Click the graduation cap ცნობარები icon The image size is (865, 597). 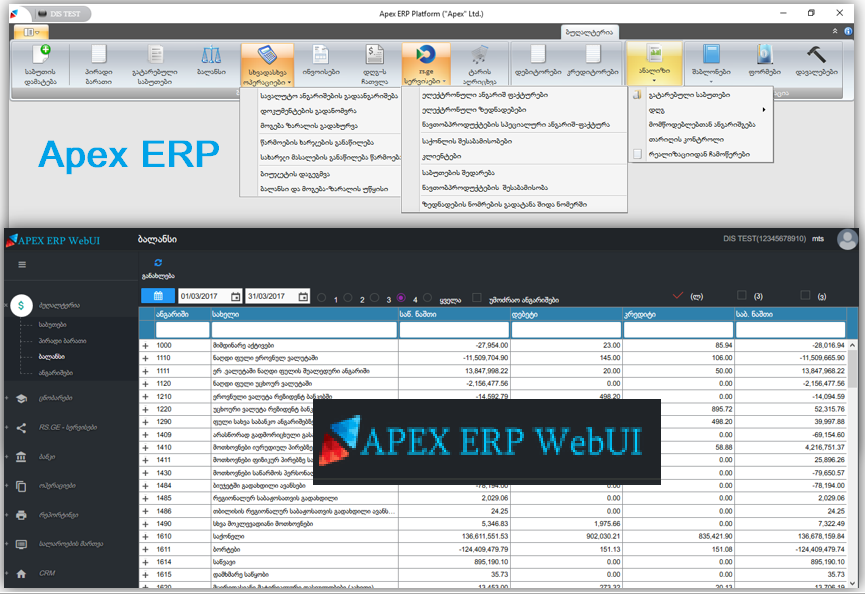coord(22,398)
